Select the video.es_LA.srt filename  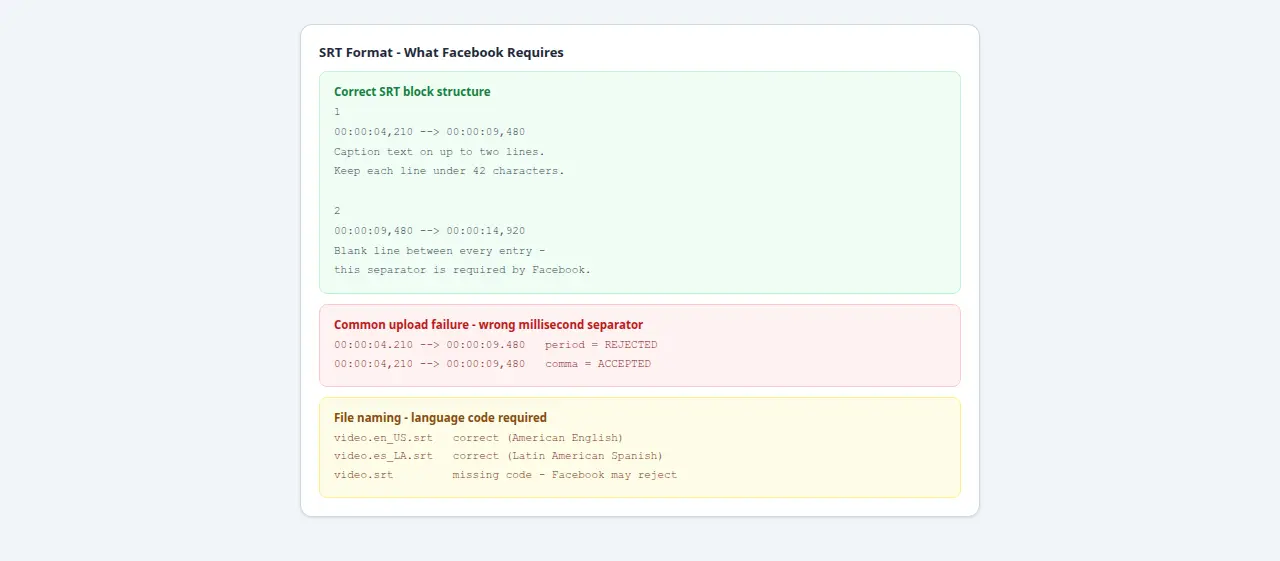coord(383,456)
